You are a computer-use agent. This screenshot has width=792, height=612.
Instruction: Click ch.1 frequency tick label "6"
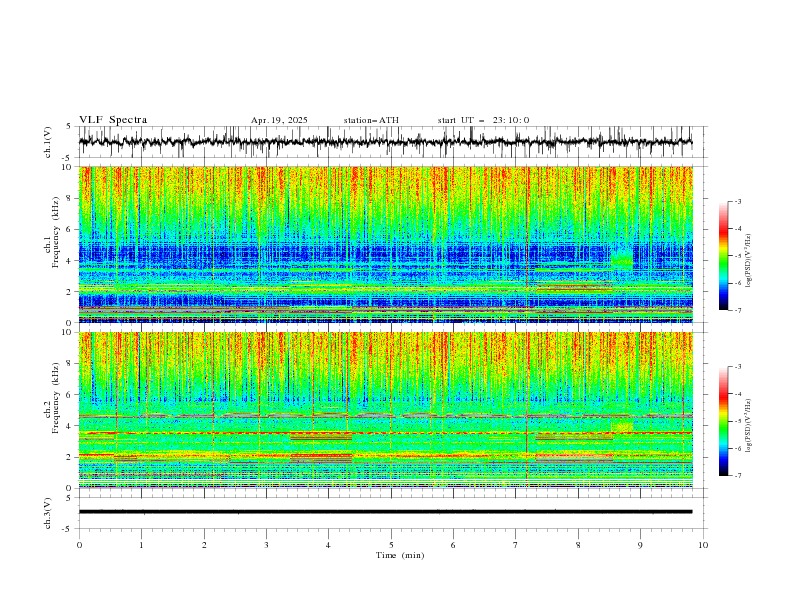71,229
